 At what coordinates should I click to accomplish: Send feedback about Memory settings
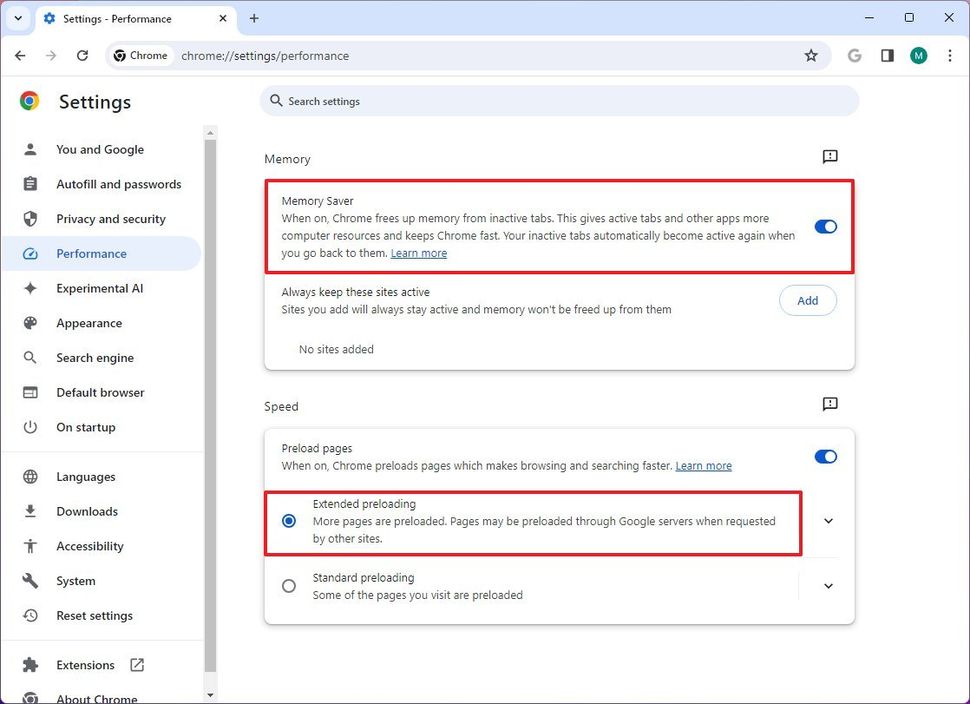(x=829, y=156)
